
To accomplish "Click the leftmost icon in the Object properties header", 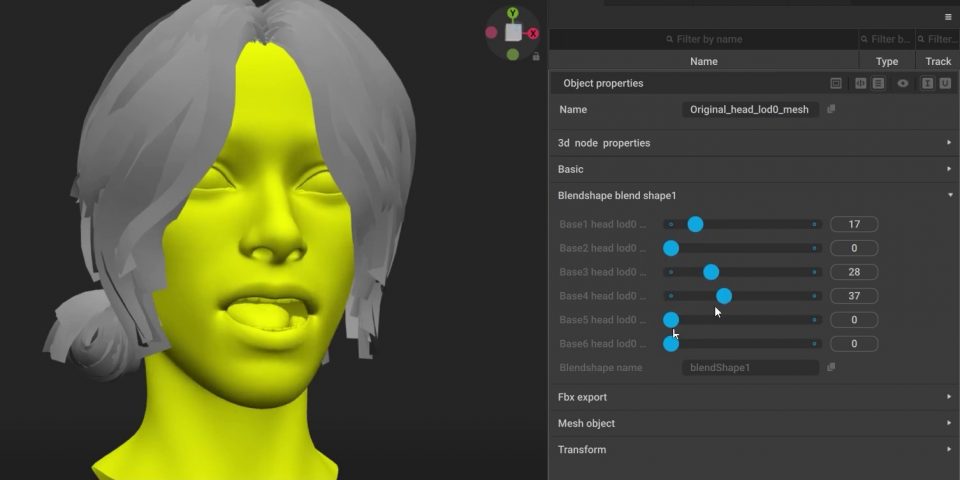I will click(x=836, y=84).
